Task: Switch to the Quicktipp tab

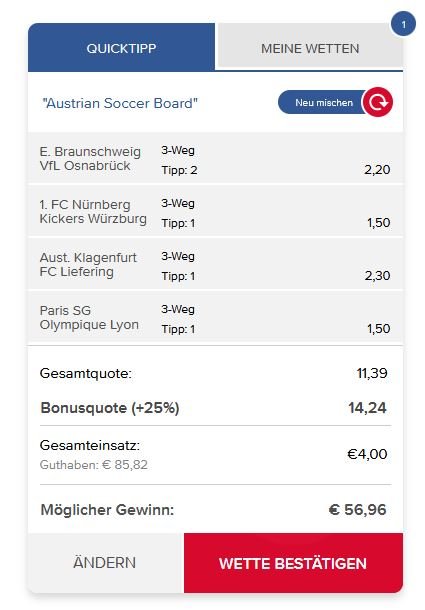Action: pyautogui.click(x=121, y=47)
